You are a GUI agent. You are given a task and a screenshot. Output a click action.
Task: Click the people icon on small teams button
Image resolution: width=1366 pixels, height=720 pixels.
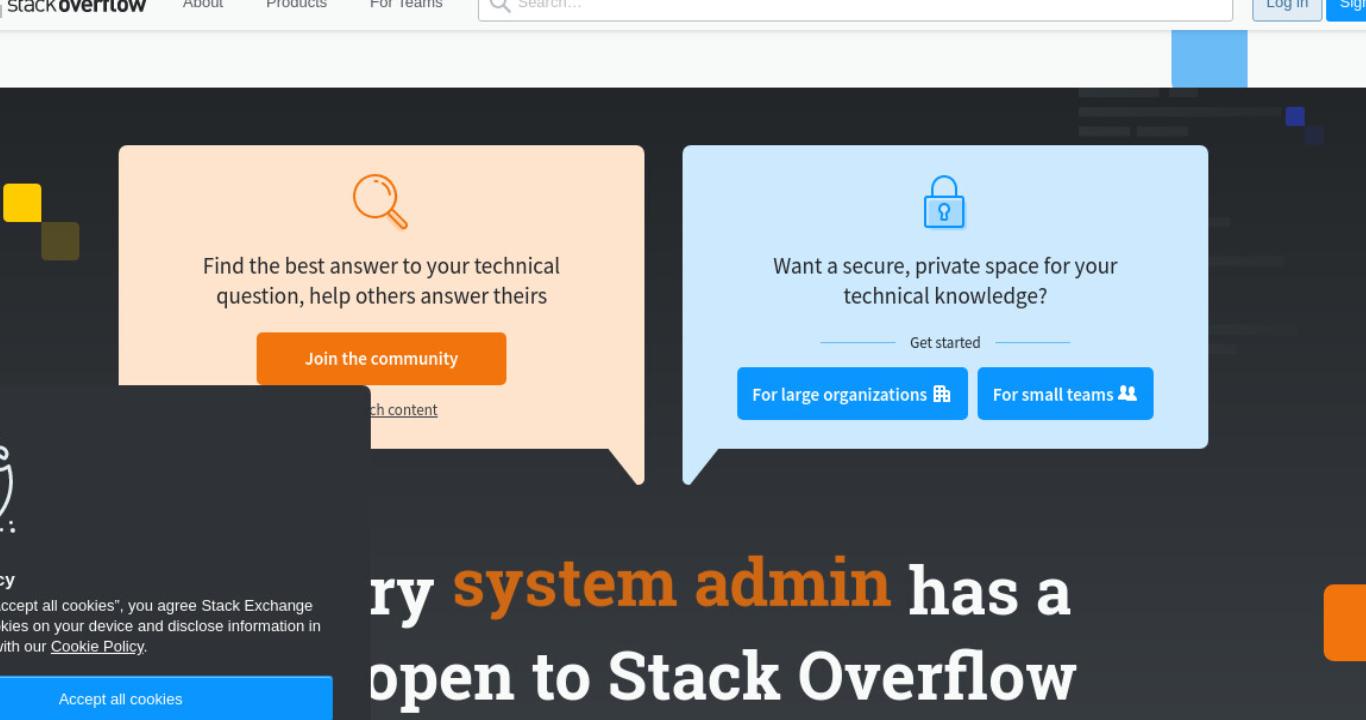[x=1128, y=394]
